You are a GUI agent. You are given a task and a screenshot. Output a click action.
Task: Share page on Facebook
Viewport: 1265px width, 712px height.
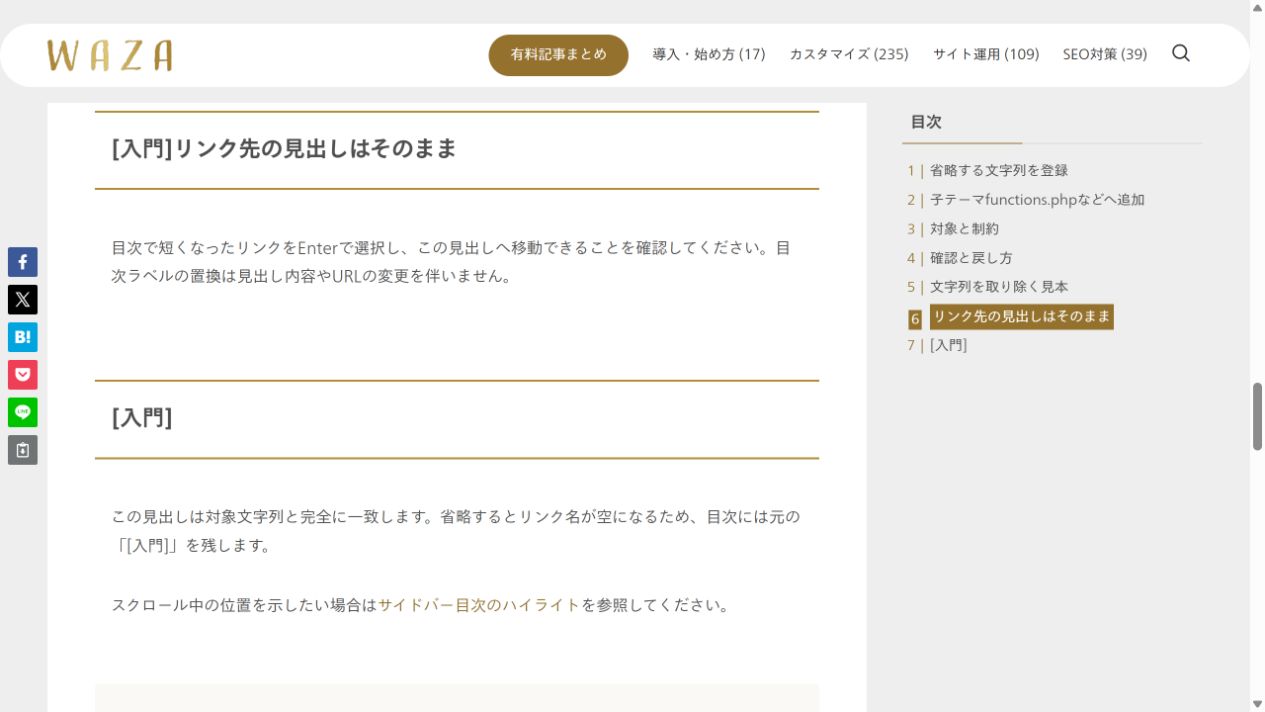coord(23,262)
